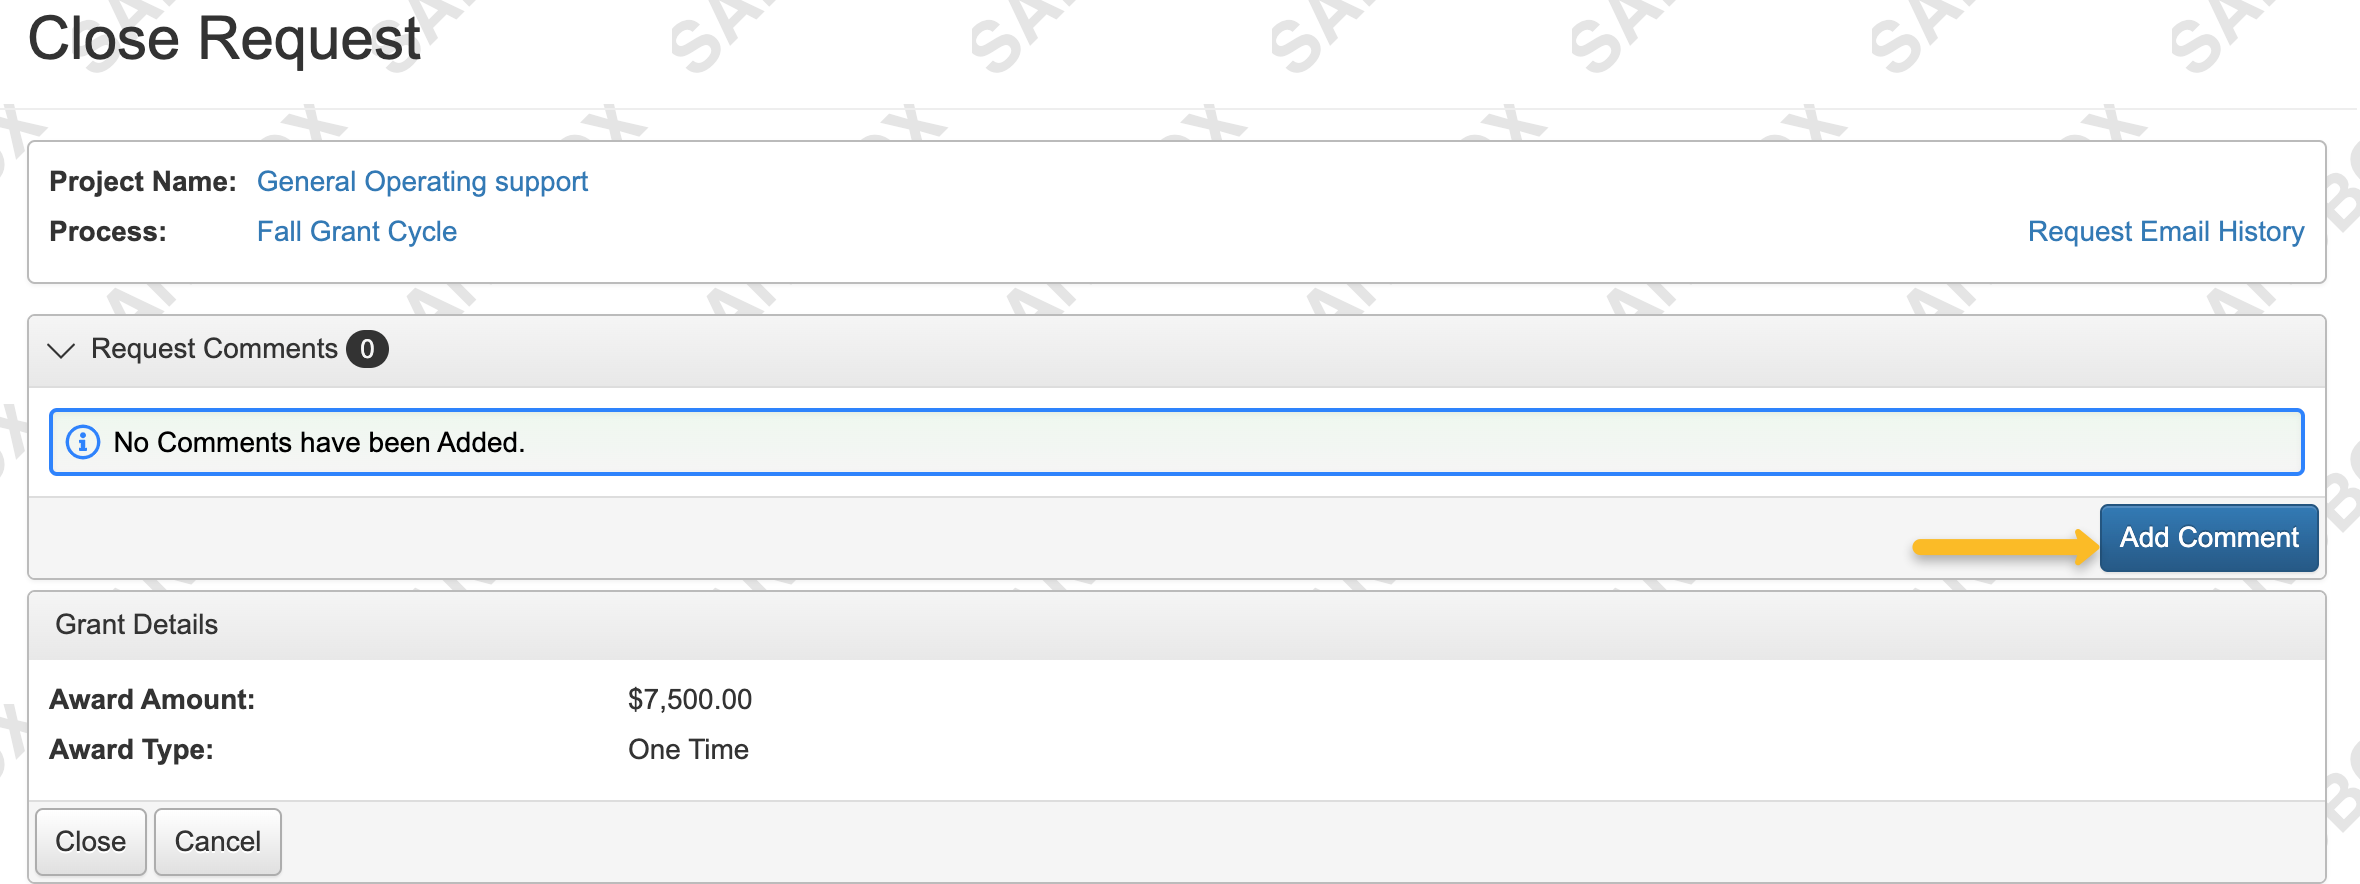Image resolution: width=2360 pixels, height=884 pixels.
Task: Click the Grant Details section header
Action: (x=137, y=625)
